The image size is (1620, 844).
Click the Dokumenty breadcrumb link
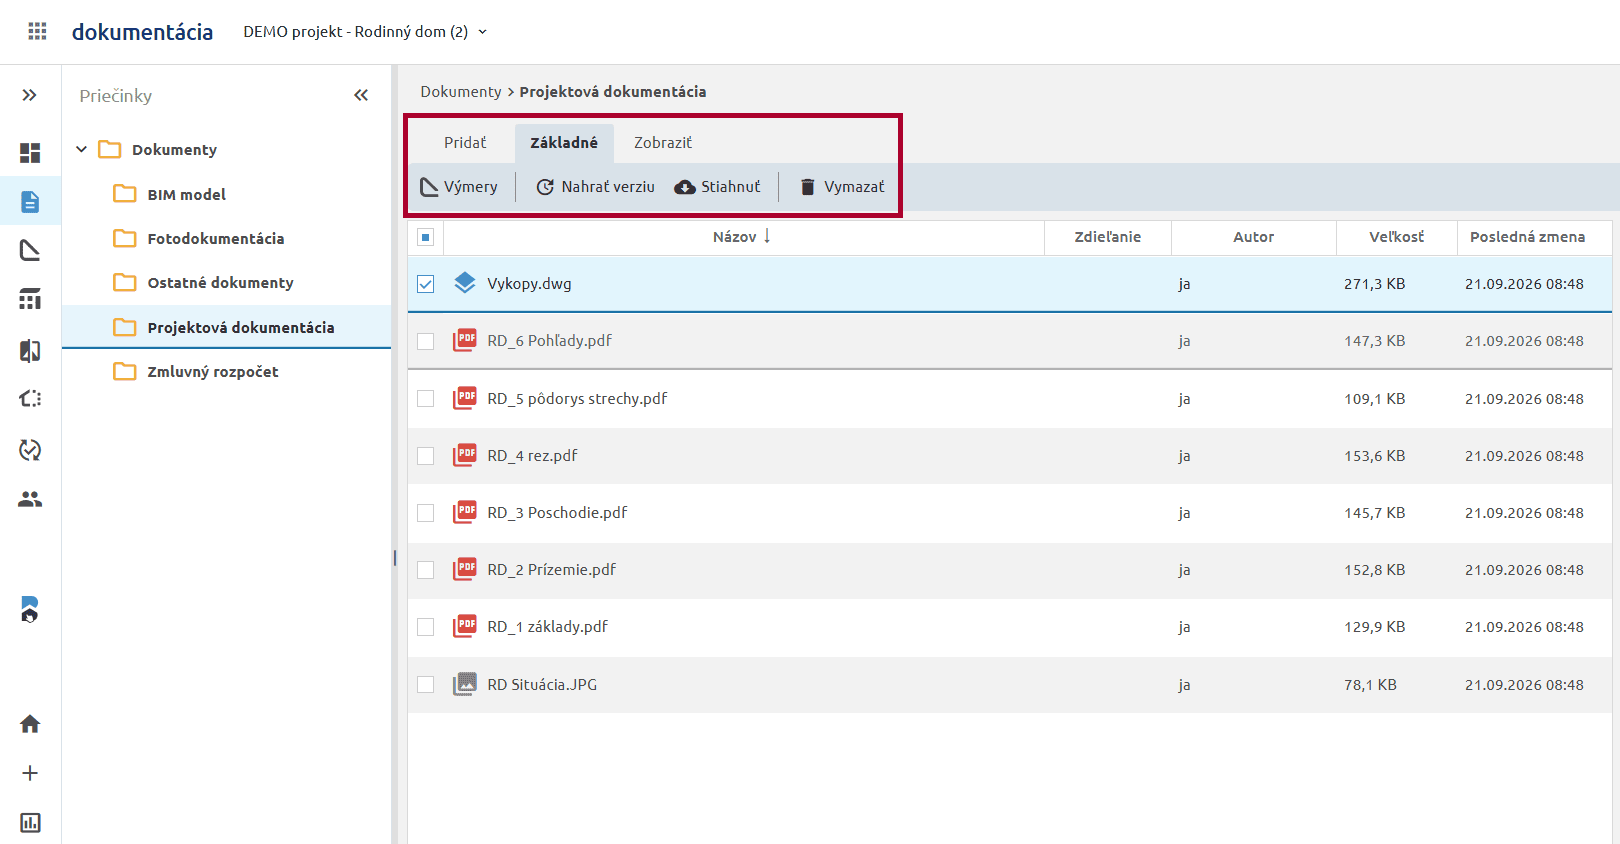pyautogui.click(x=461, y=92)
